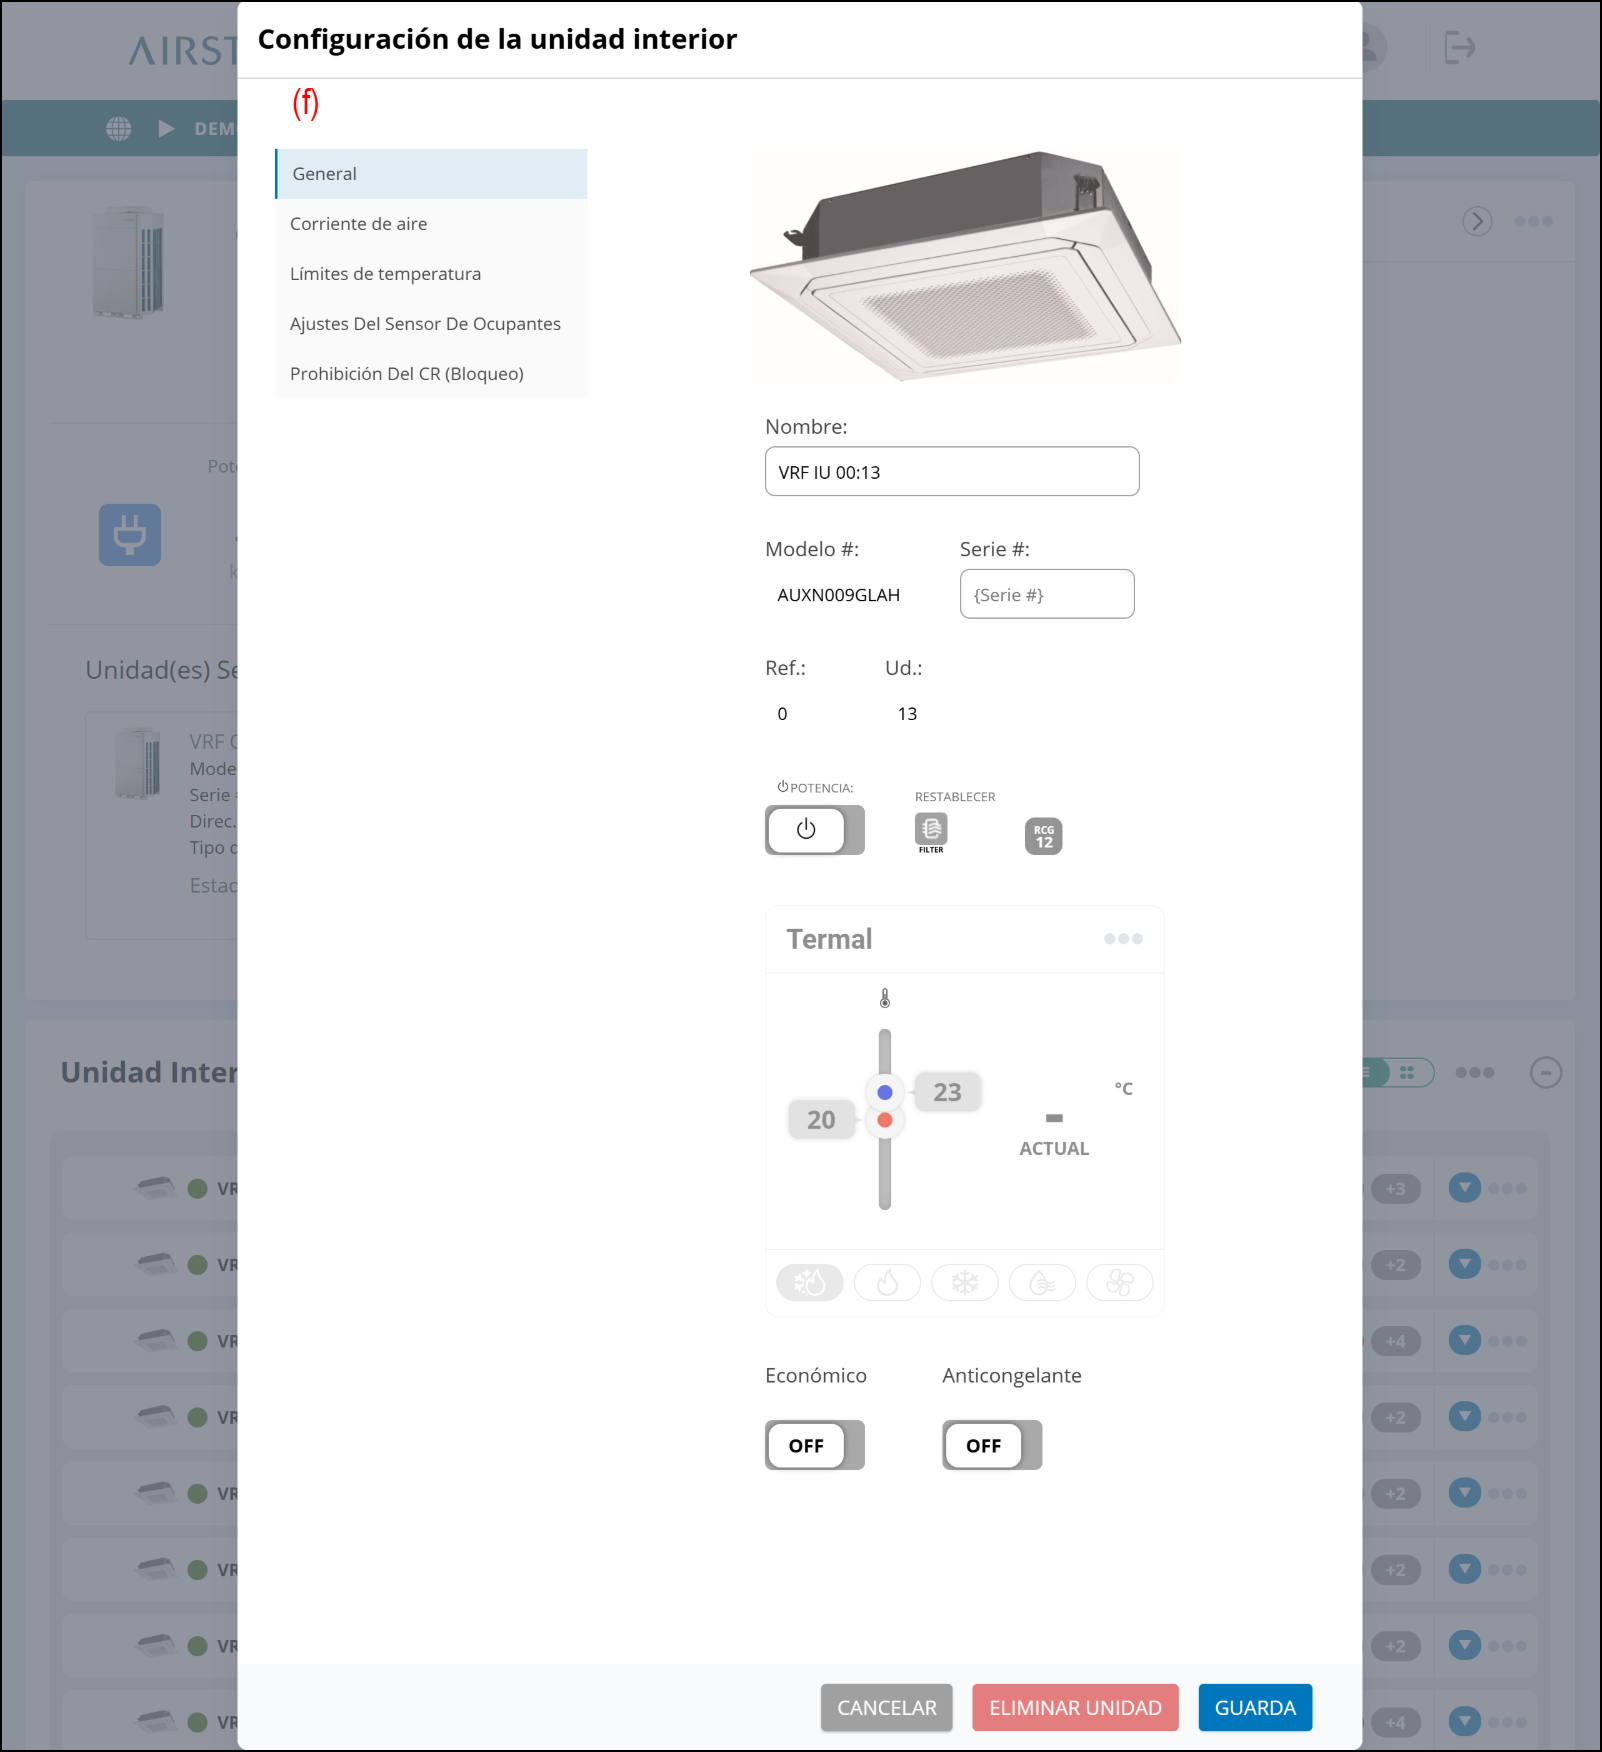The image size is (1602, 1752).
Task: Save settings with the GUARDA button
Action: [x=1255, y=1708]
